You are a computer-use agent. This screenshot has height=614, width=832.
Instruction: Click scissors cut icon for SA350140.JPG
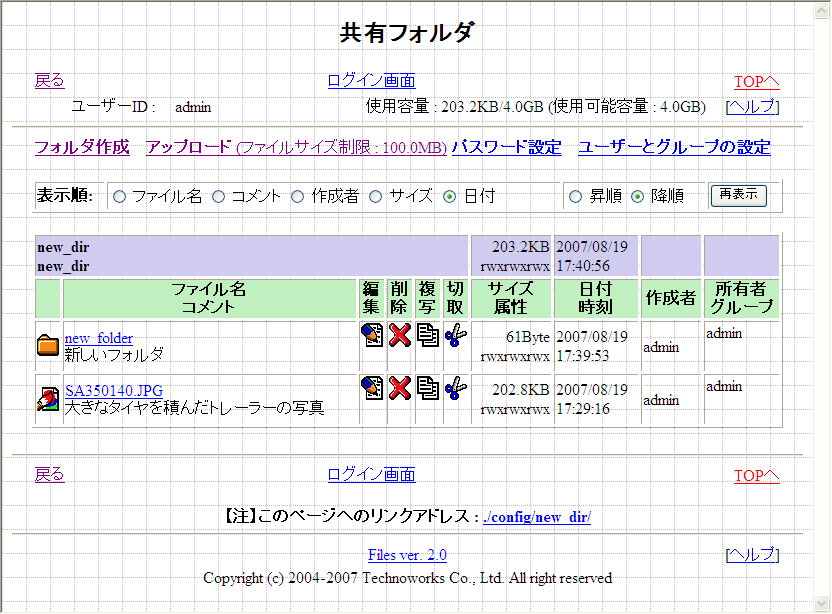point(456,388)
